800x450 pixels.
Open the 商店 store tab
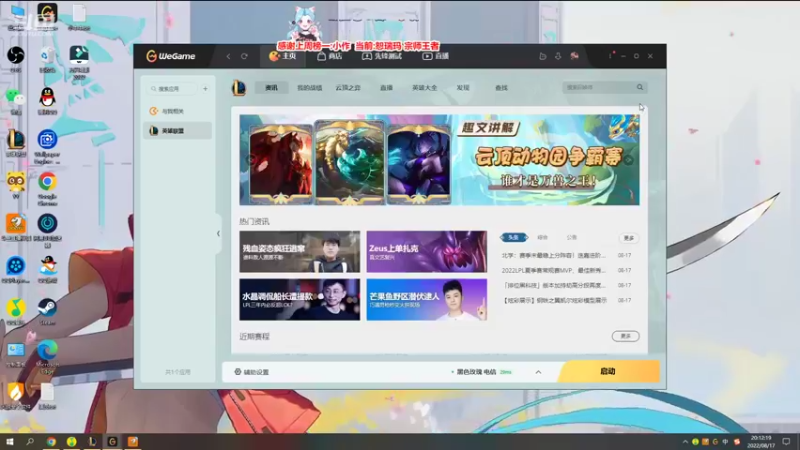pyautogui.click(x=330, y=56)
